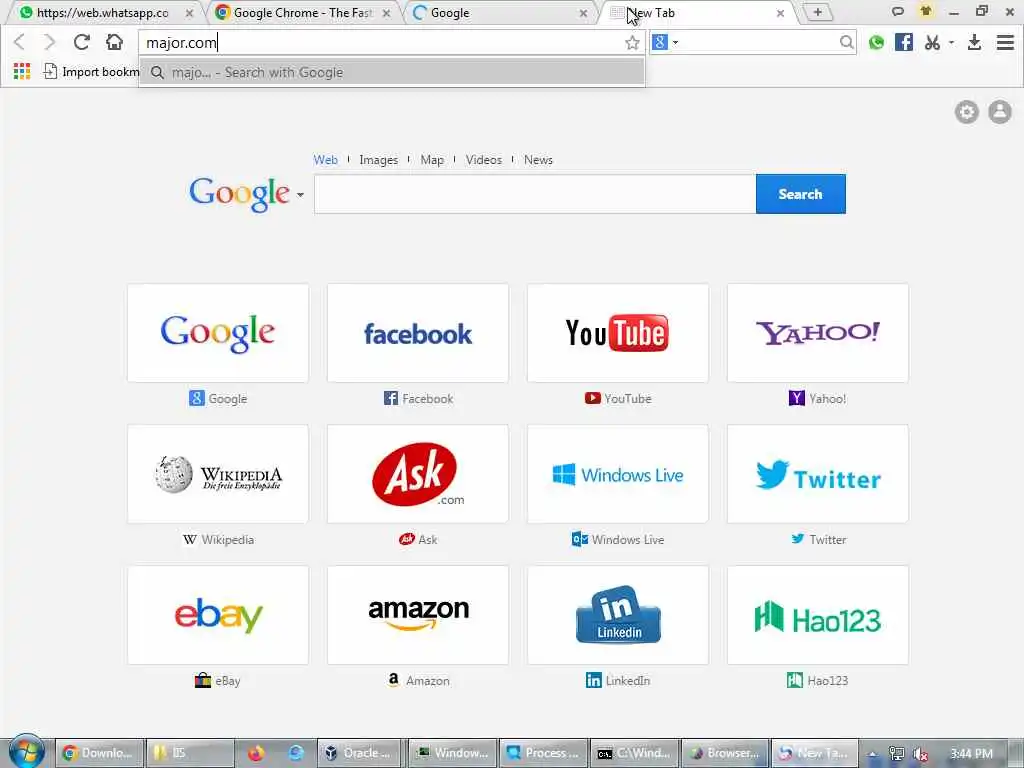
Task: Click the toolbar search magnifier icon
Action: (846, 42)
